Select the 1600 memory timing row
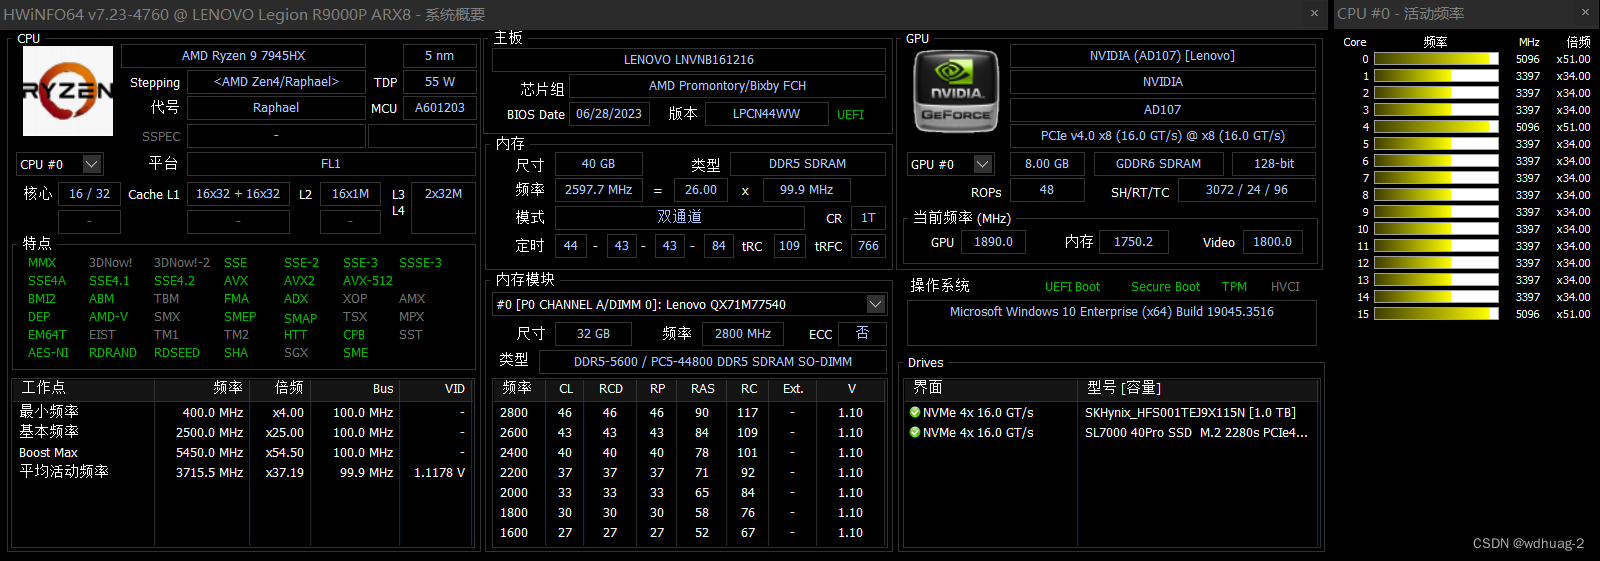The height and width of the screenshot is (561, 1600). 690,532
